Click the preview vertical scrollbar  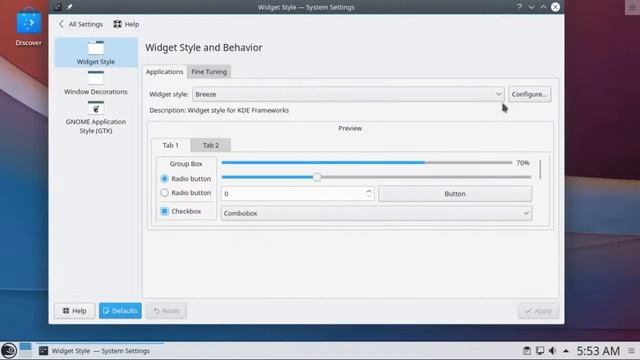[x=540, y=169]
